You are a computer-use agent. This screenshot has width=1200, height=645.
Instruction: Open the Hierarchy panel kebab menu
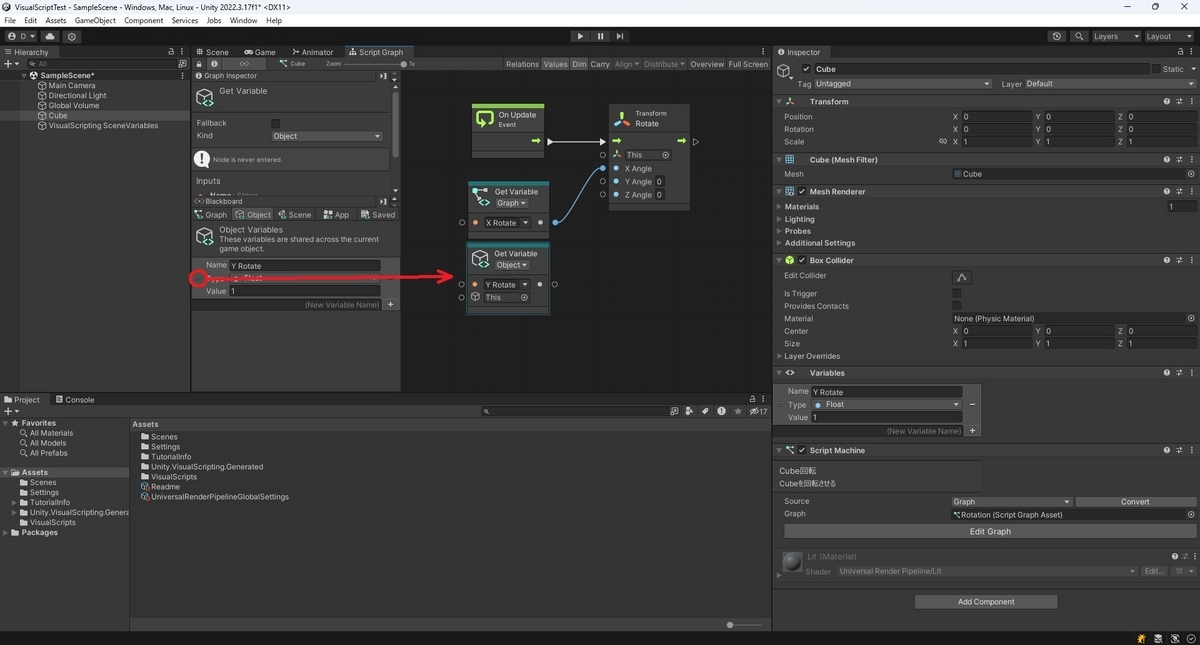[x=182, y=52]
